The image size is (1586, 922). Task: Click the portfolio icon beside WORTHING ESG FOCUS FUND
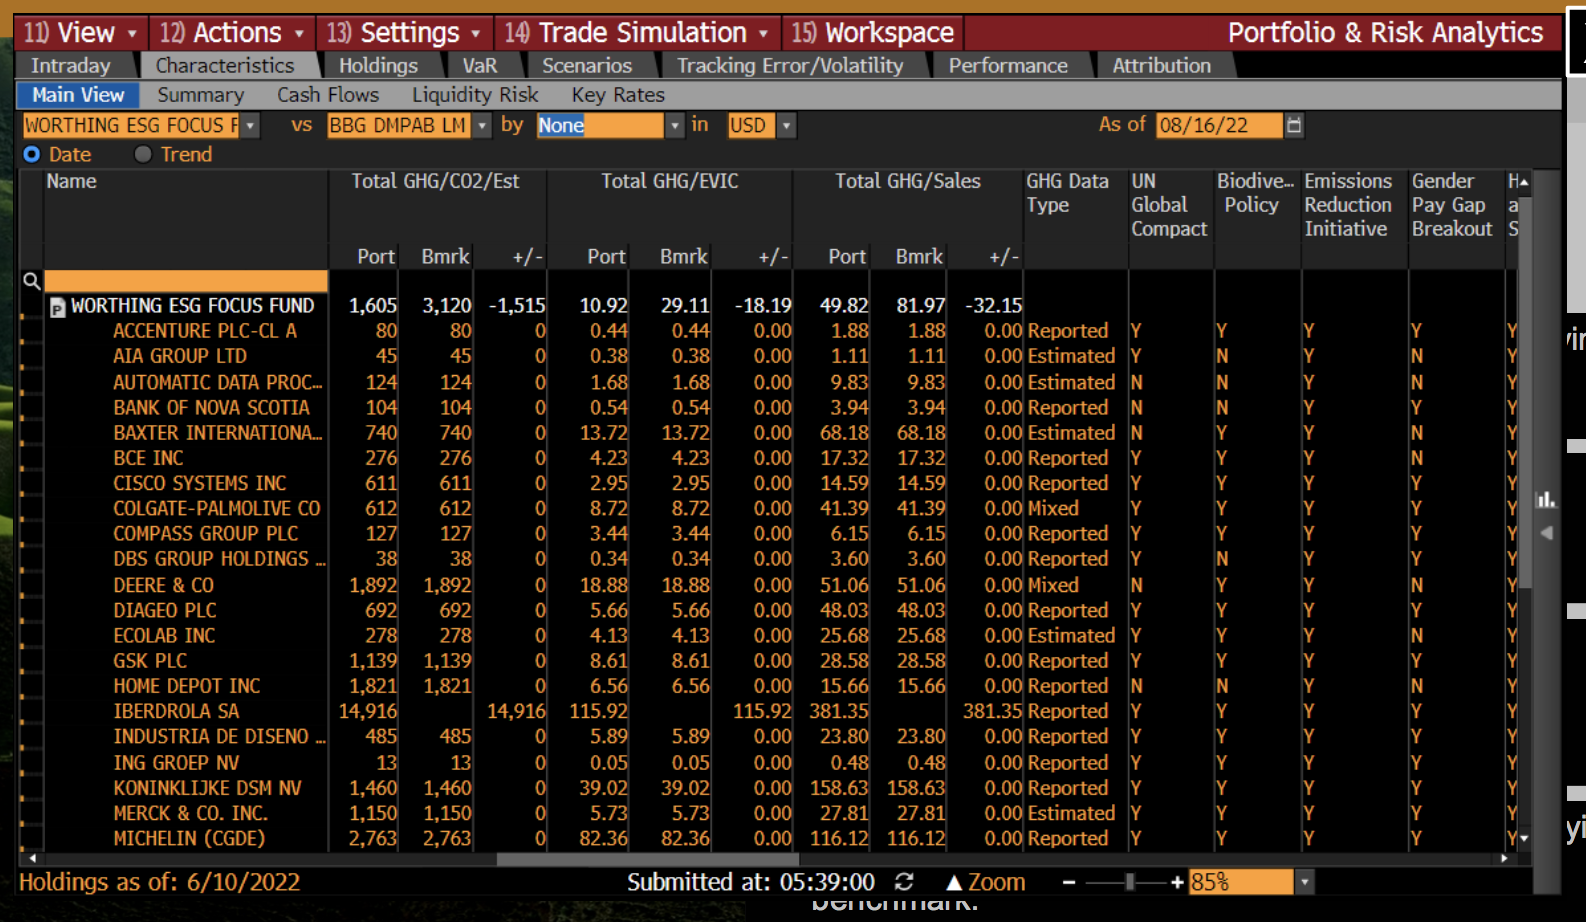pyautogui.click(x=57, y=307)
